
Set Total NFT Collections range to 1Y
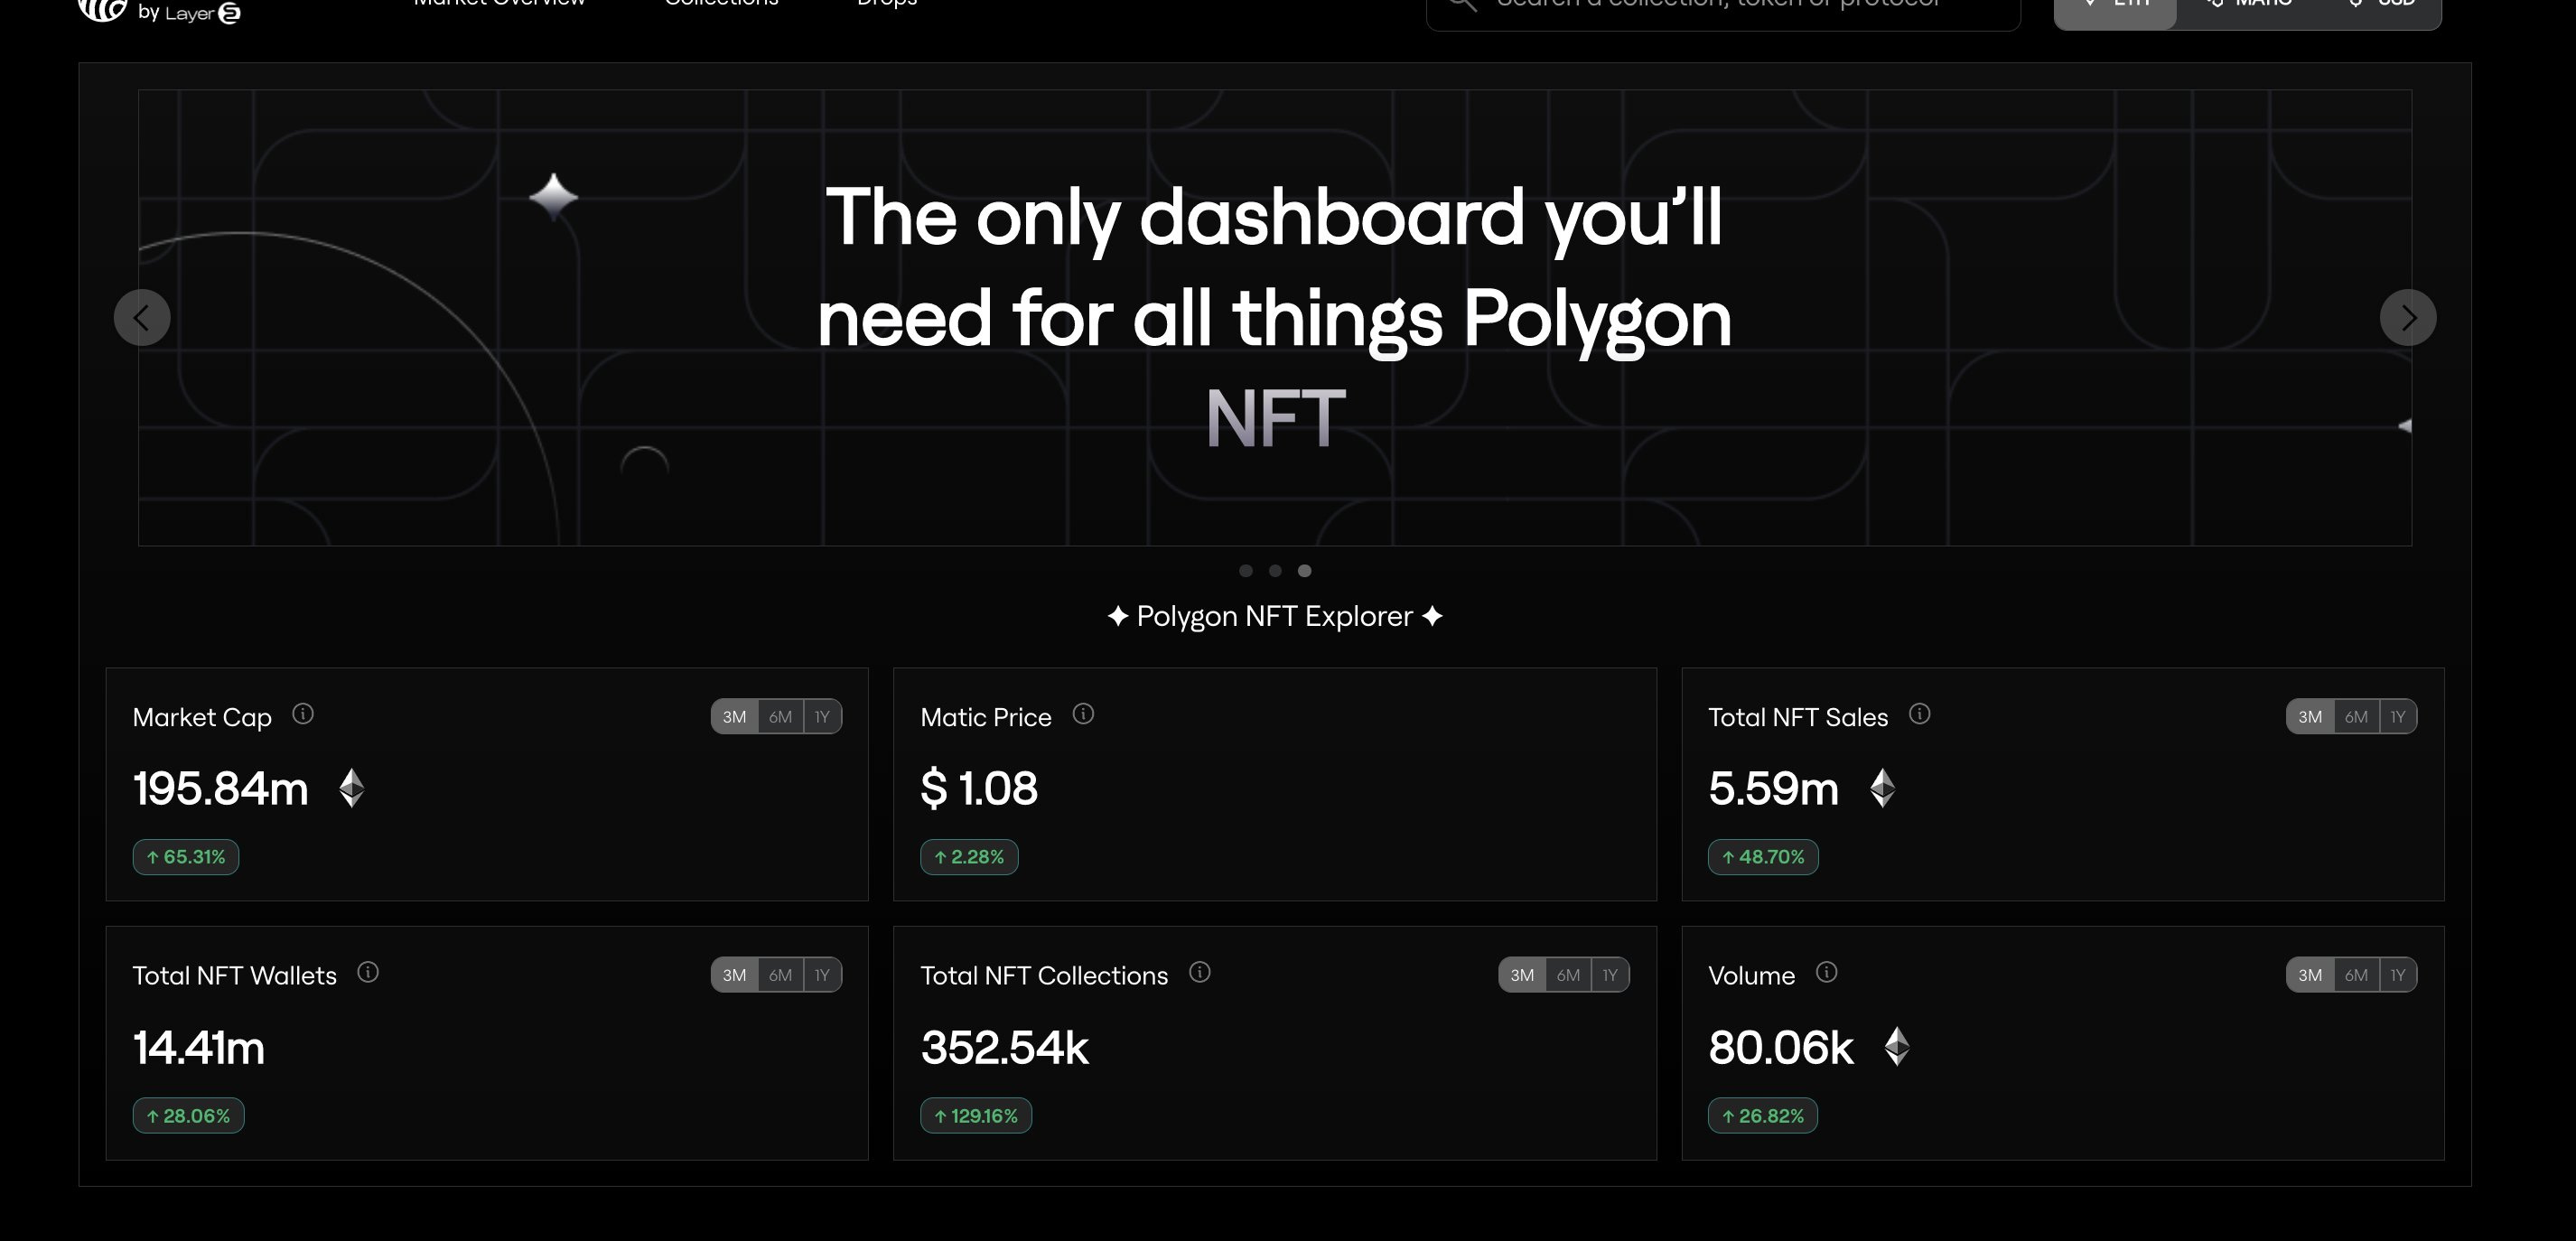(1610, 975)
